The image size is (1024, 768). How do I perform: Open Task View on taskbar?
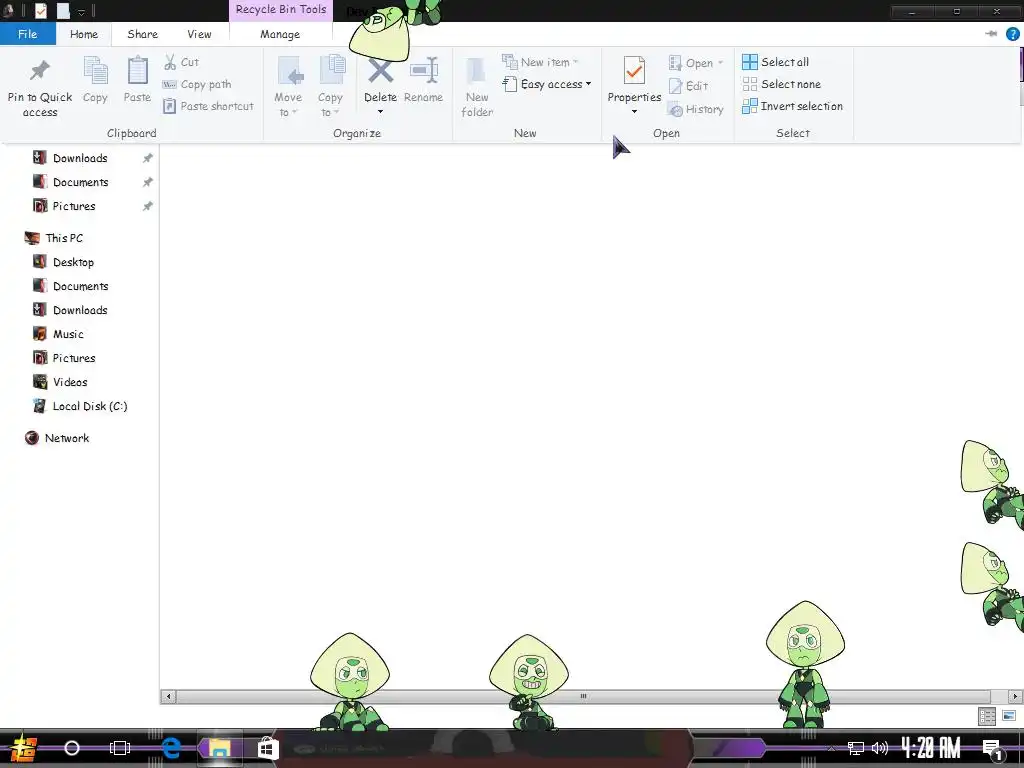pos(120,748)
